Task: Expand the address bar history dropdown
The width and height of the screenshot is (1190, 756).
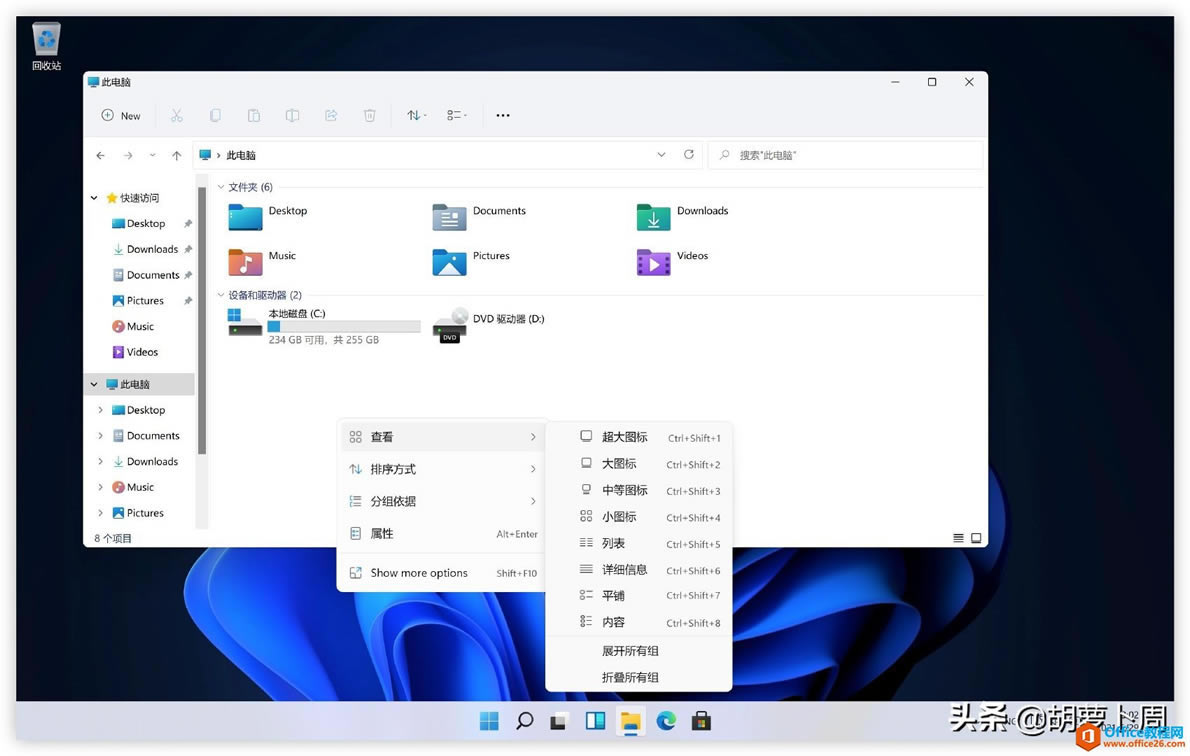Action: [661, 155]
